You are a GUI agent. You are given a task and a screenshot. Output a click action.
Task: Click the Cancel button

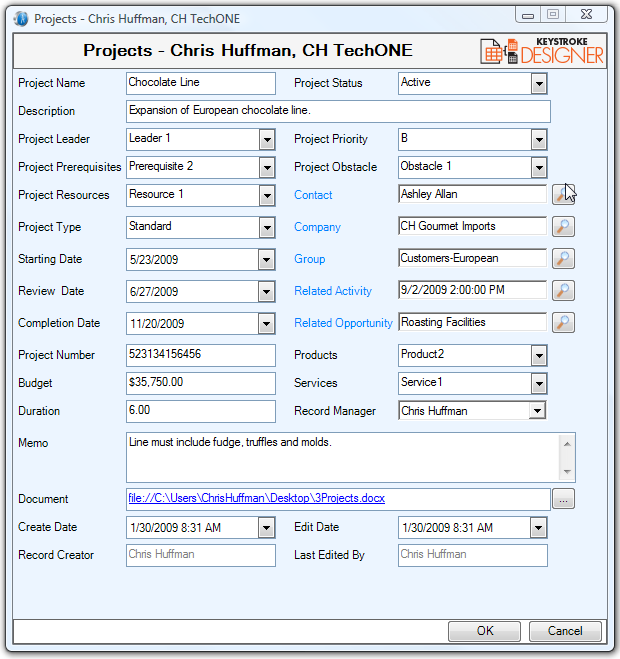[x=565, y=631]
